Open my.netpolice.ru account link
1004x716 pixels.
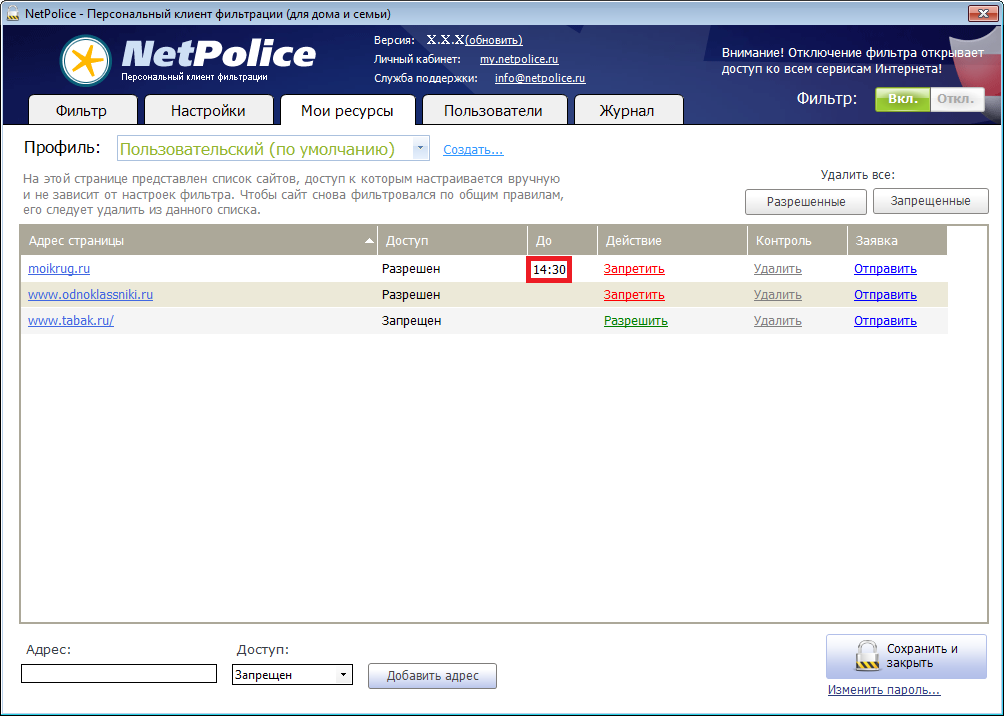point(519,59)
